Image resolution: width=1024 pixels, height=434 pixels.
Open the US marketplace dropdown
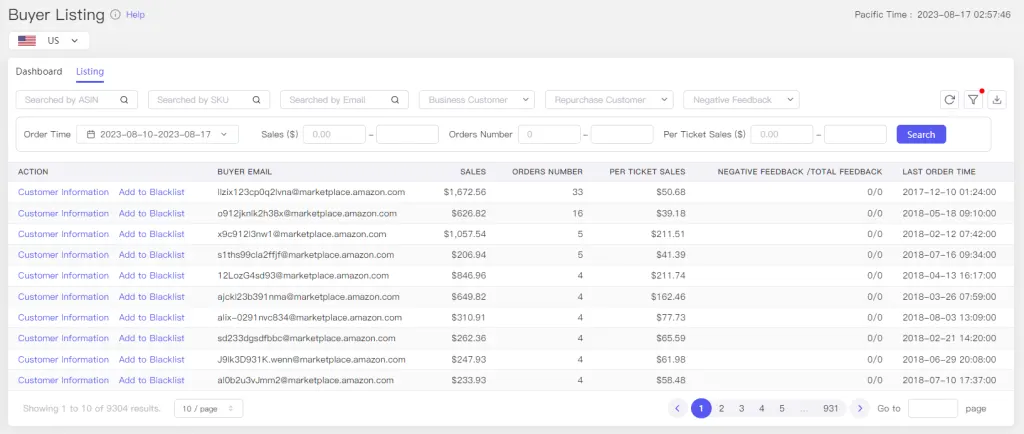coord(49,40)
